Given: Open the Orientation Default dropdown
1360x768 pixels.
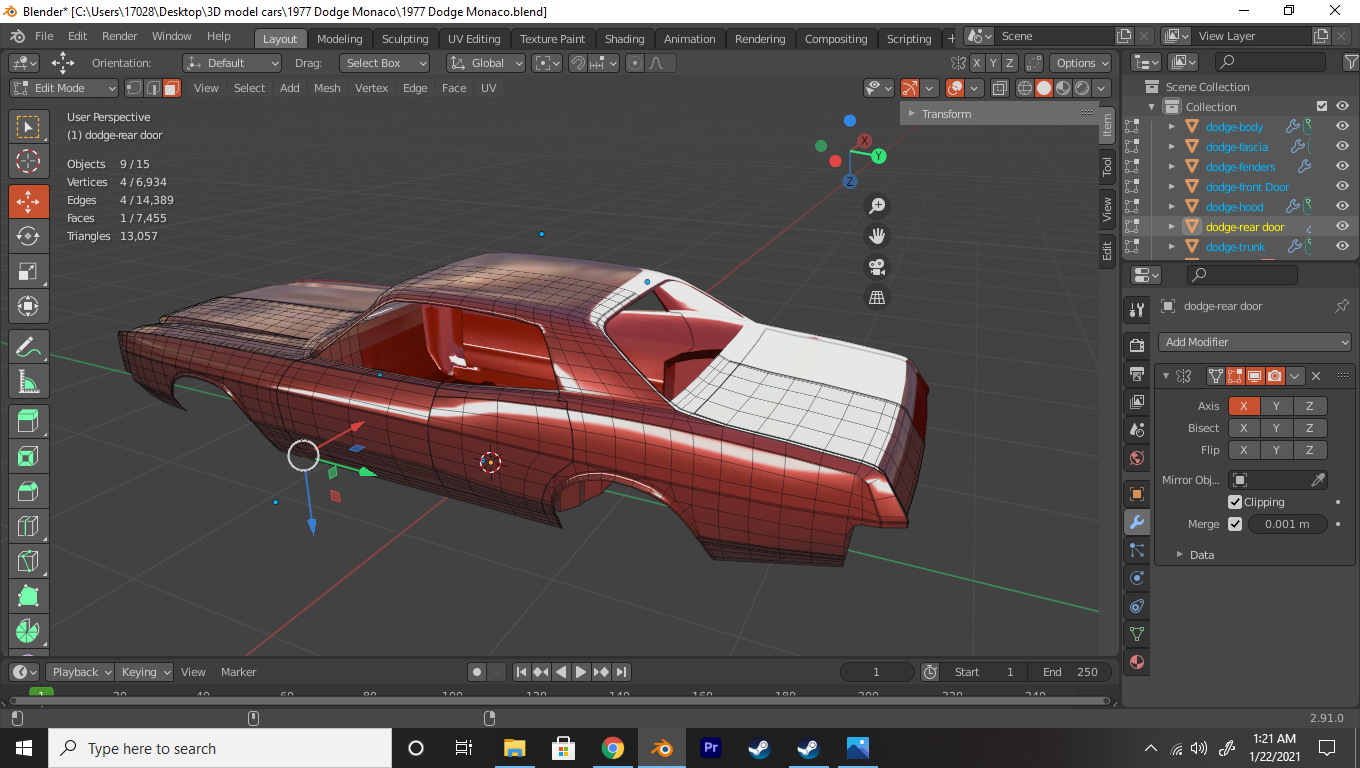Looking at the screenshot, I should (232, 63).
